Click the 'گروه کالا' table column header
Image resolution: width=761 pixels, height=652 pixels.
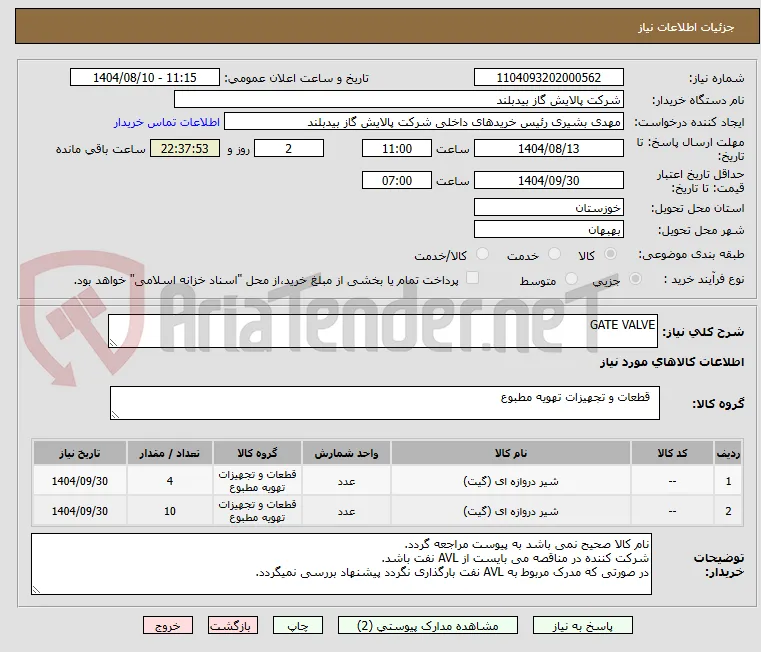pos(257,453)
